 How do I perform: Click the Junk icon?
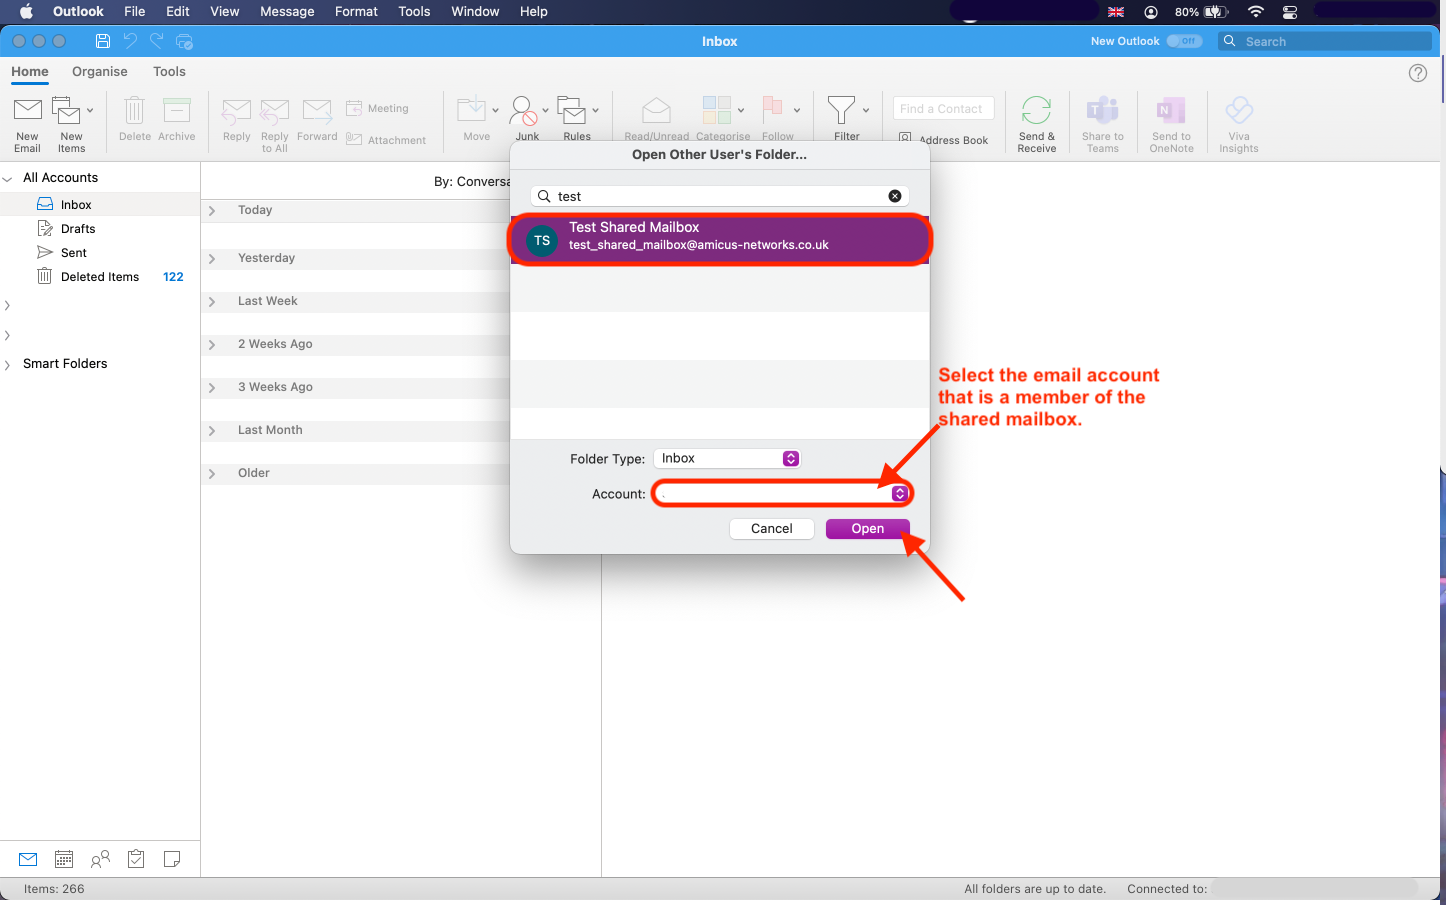(x=523, y=110)
